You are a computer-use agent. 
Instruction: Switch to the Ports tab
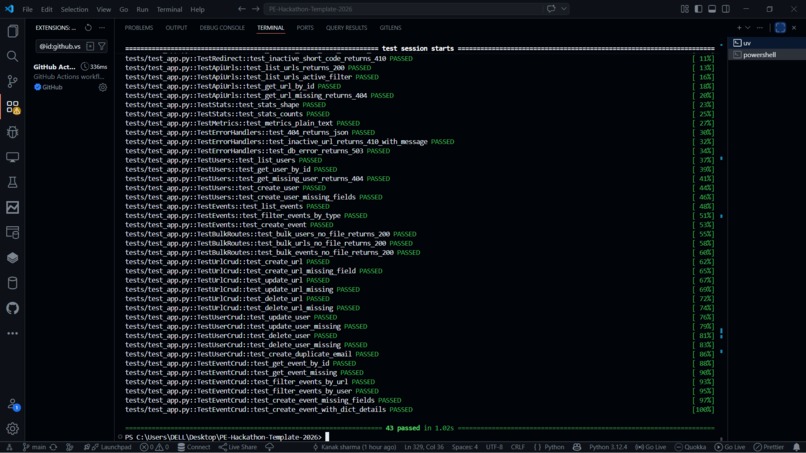[305, 28]
